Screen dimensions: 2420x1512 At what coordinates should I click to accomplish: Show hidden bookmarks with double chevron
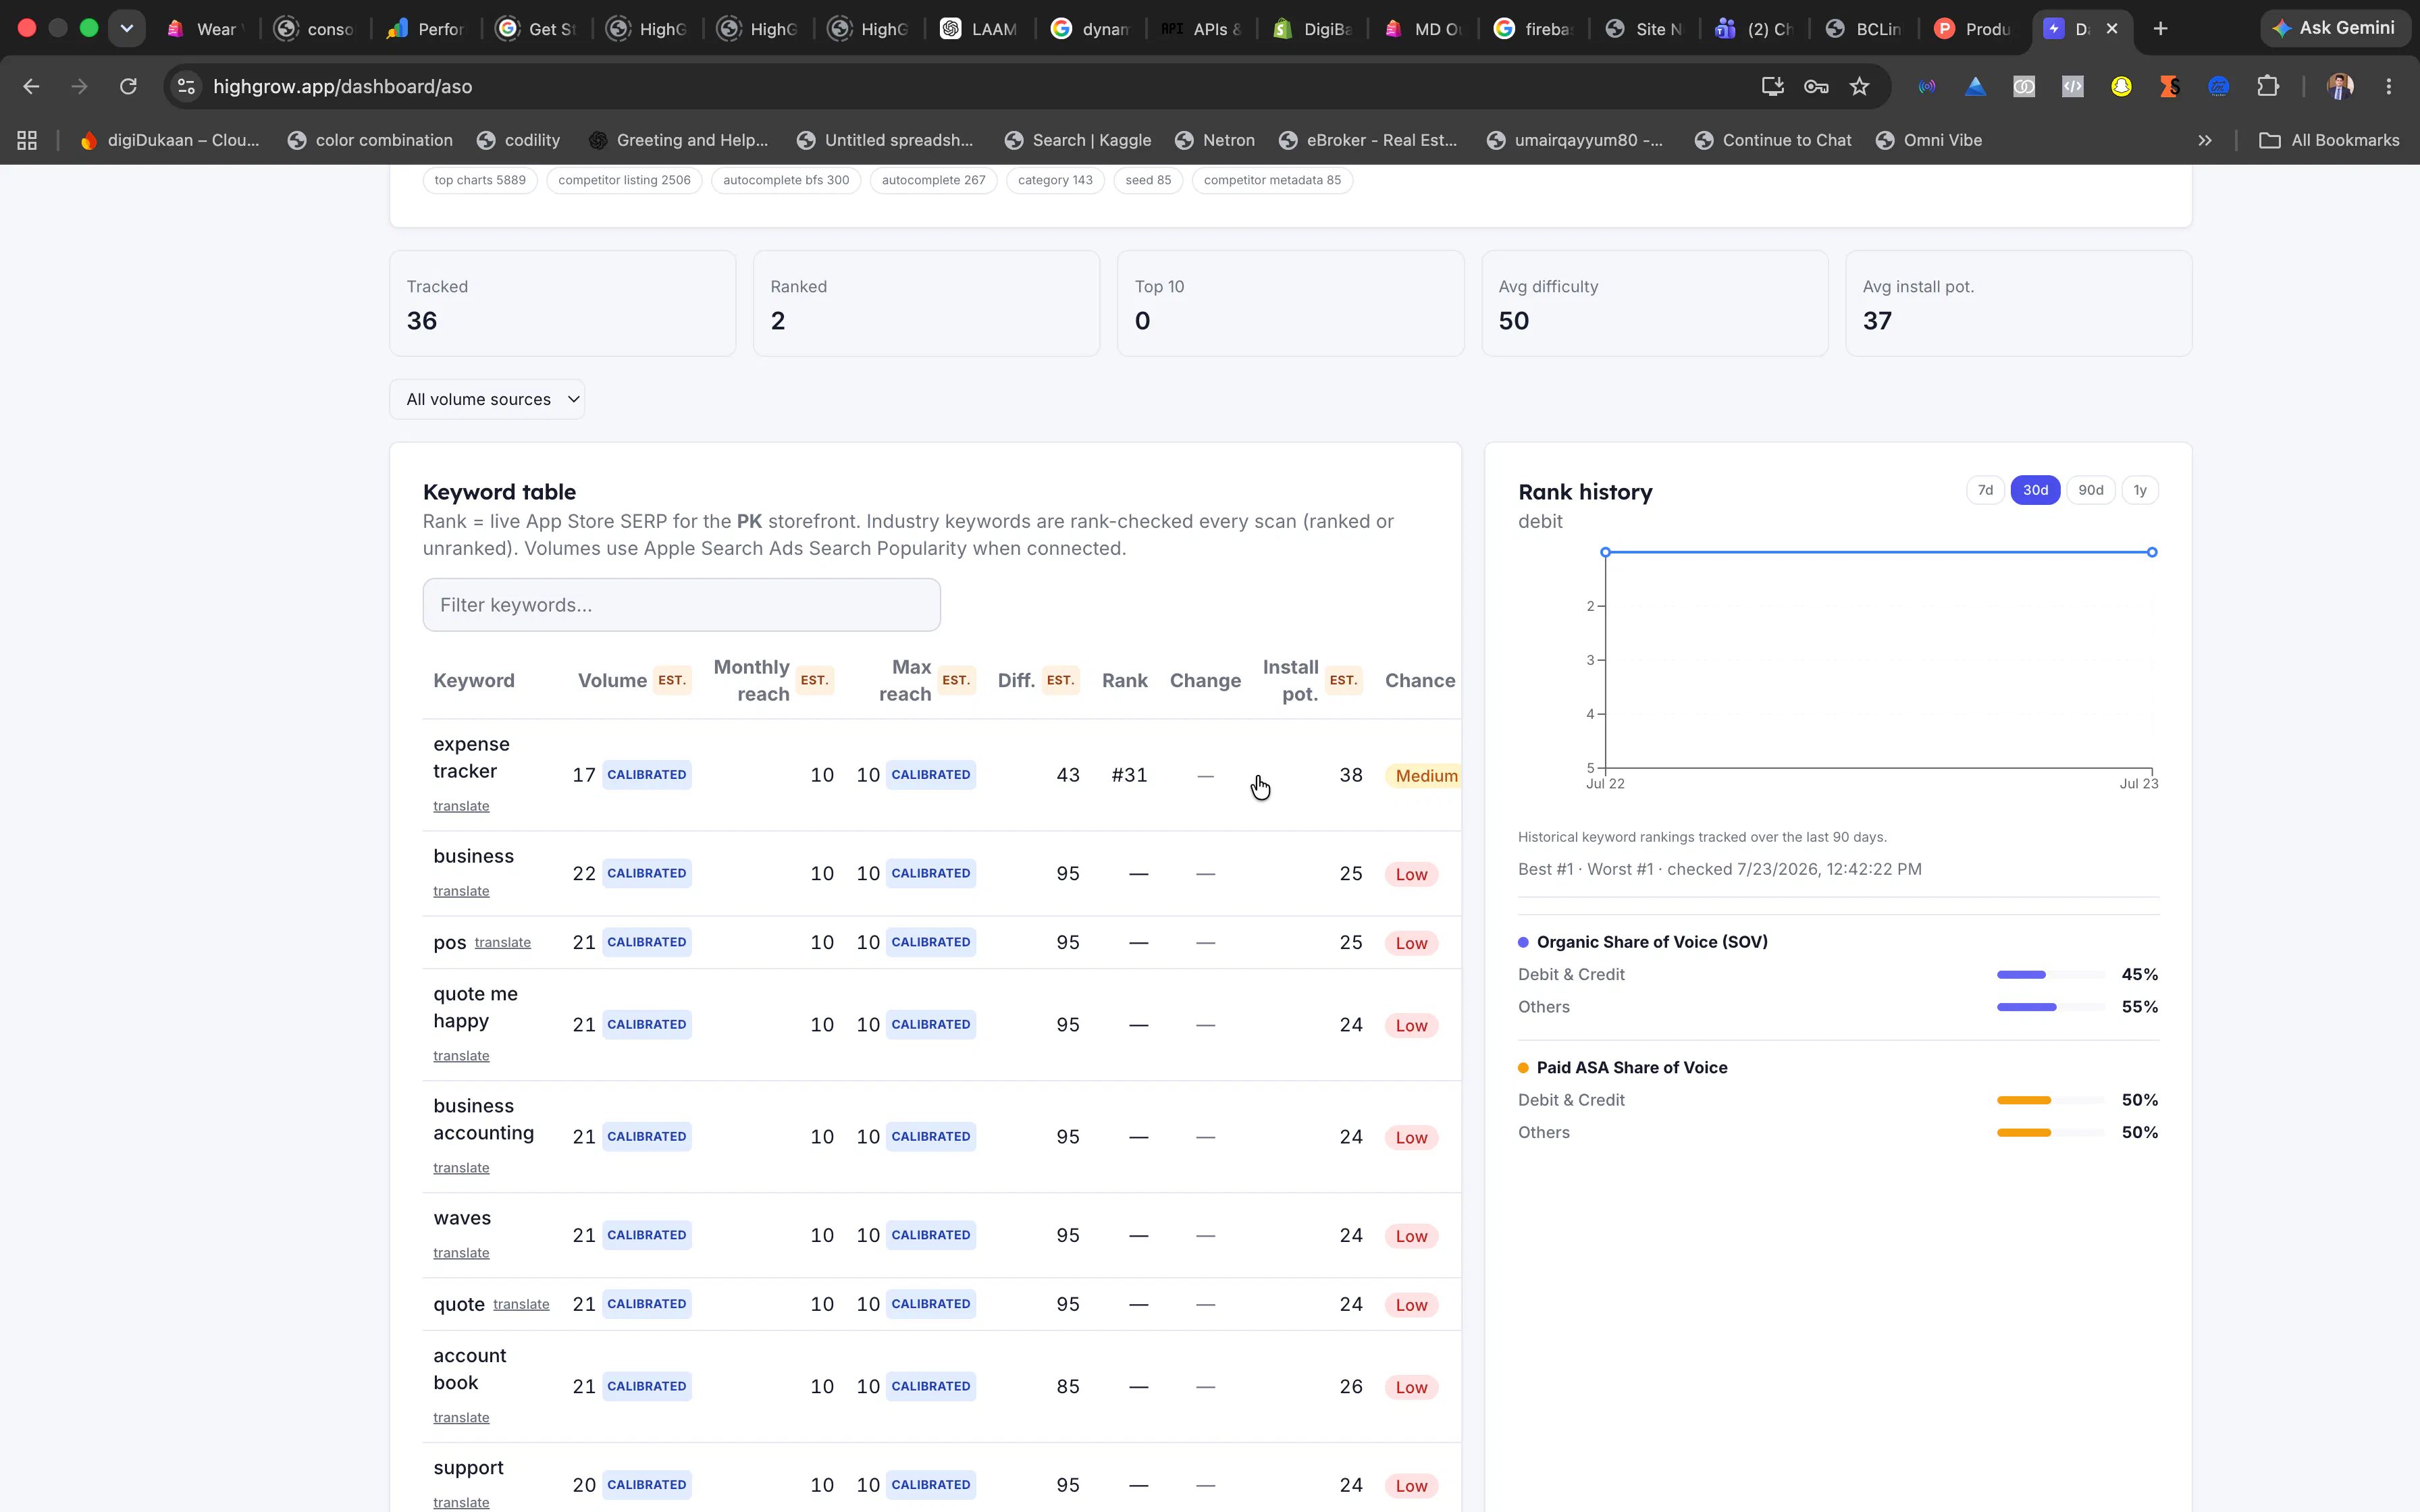coord(2204,140)
